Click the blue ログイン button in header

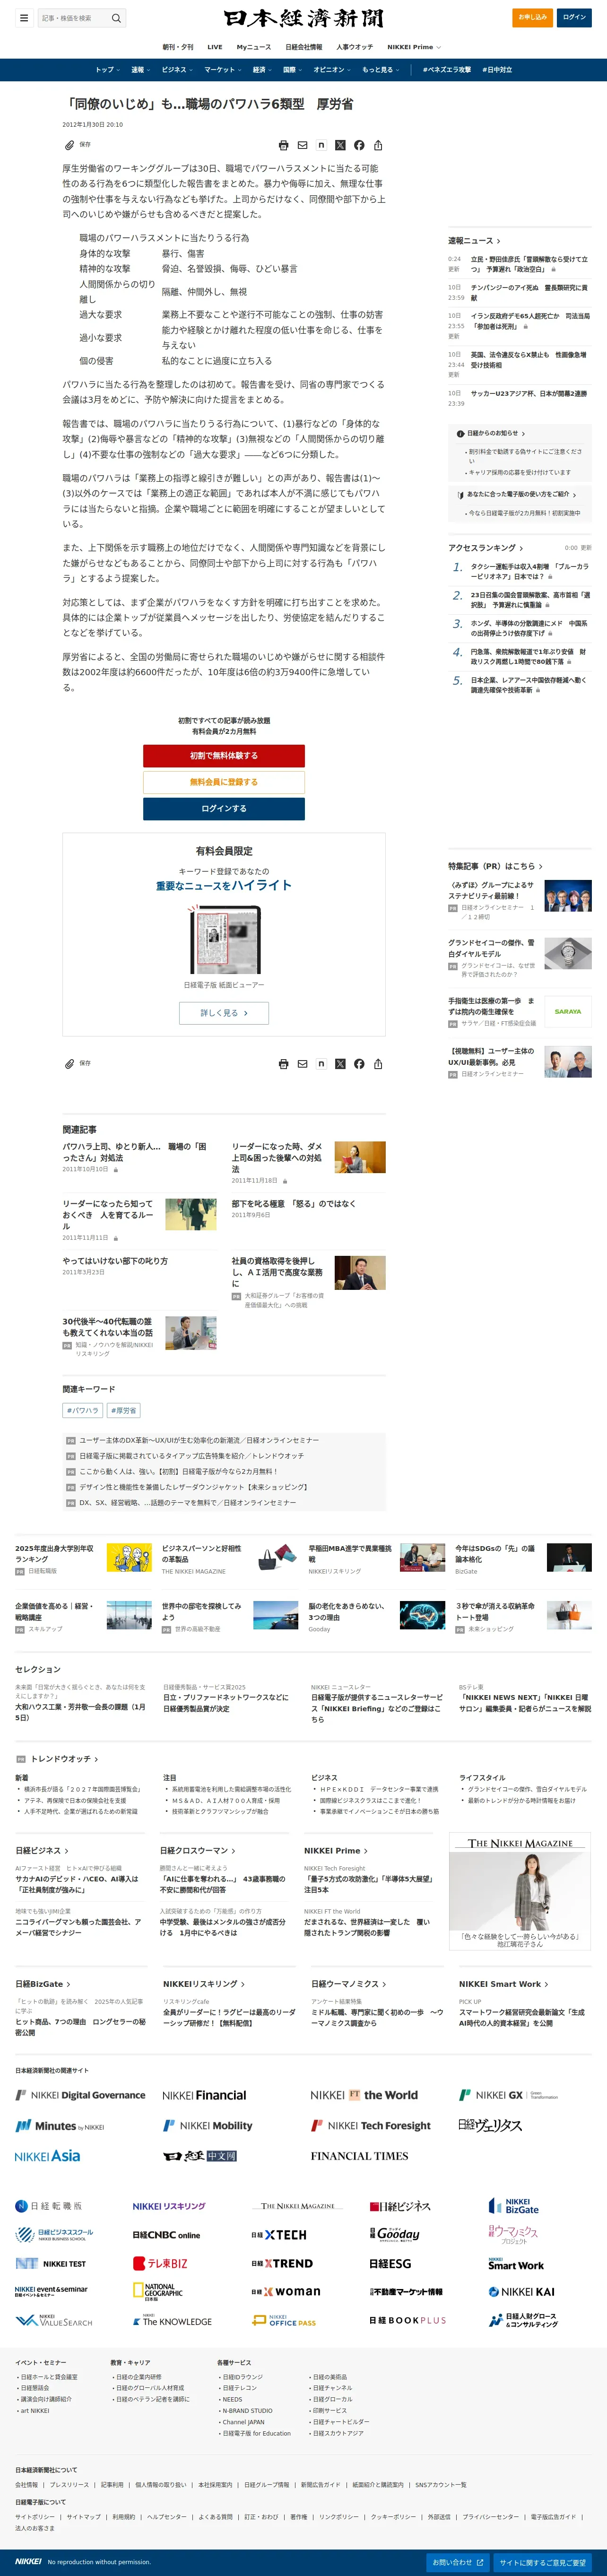coord(574,17)
